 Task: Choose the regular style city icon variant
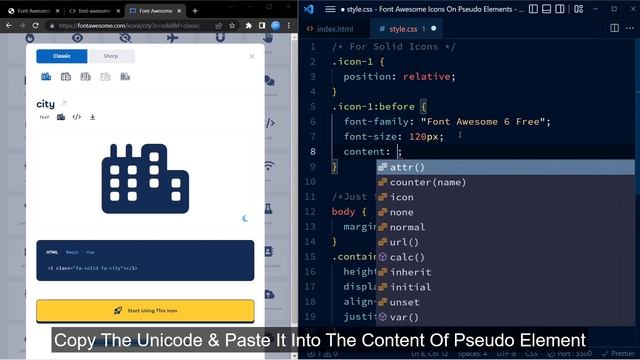(x=66, y=76)
